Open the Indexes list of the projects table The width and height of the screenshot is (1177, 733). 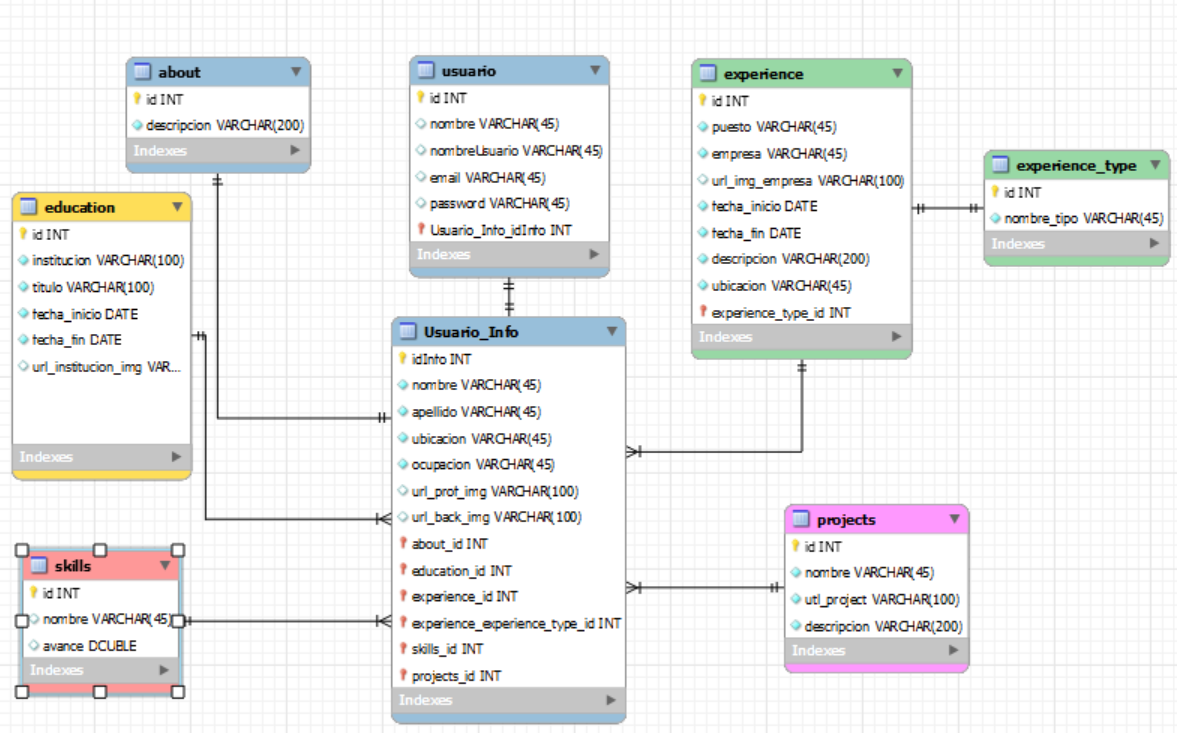point(950,650)
